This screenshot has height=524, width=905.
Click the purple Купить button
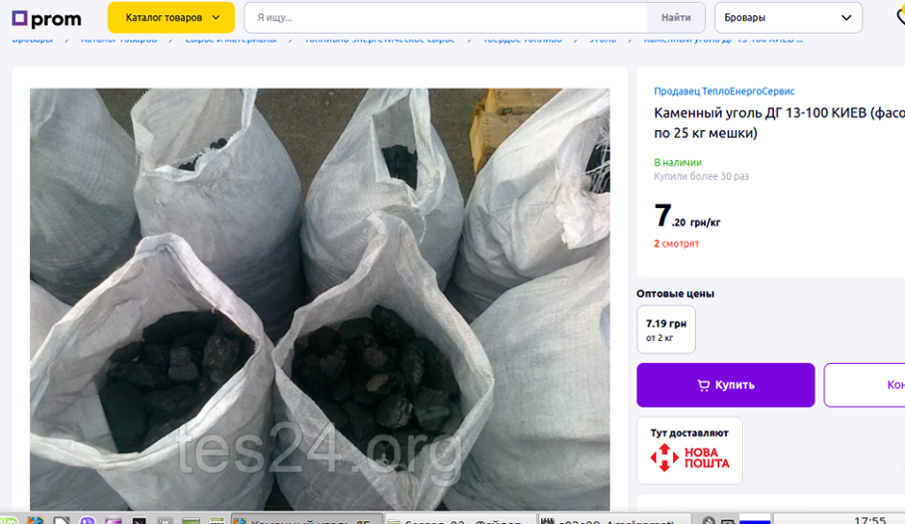(726, 385)
